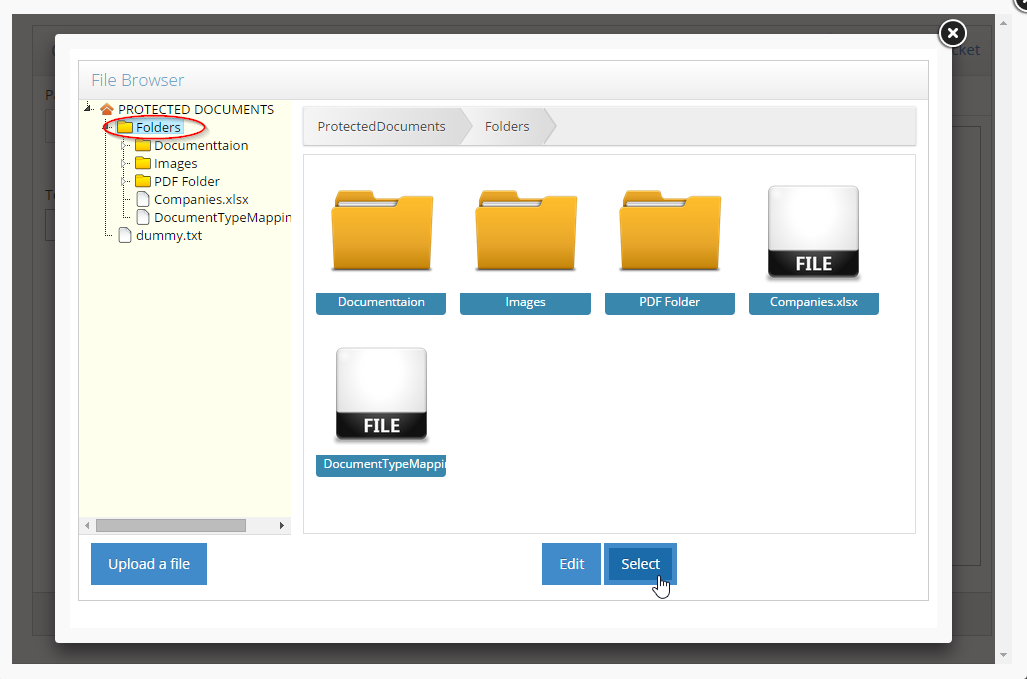Expand the Images tree node
The image size is (1027, 679).
point(125,164)
